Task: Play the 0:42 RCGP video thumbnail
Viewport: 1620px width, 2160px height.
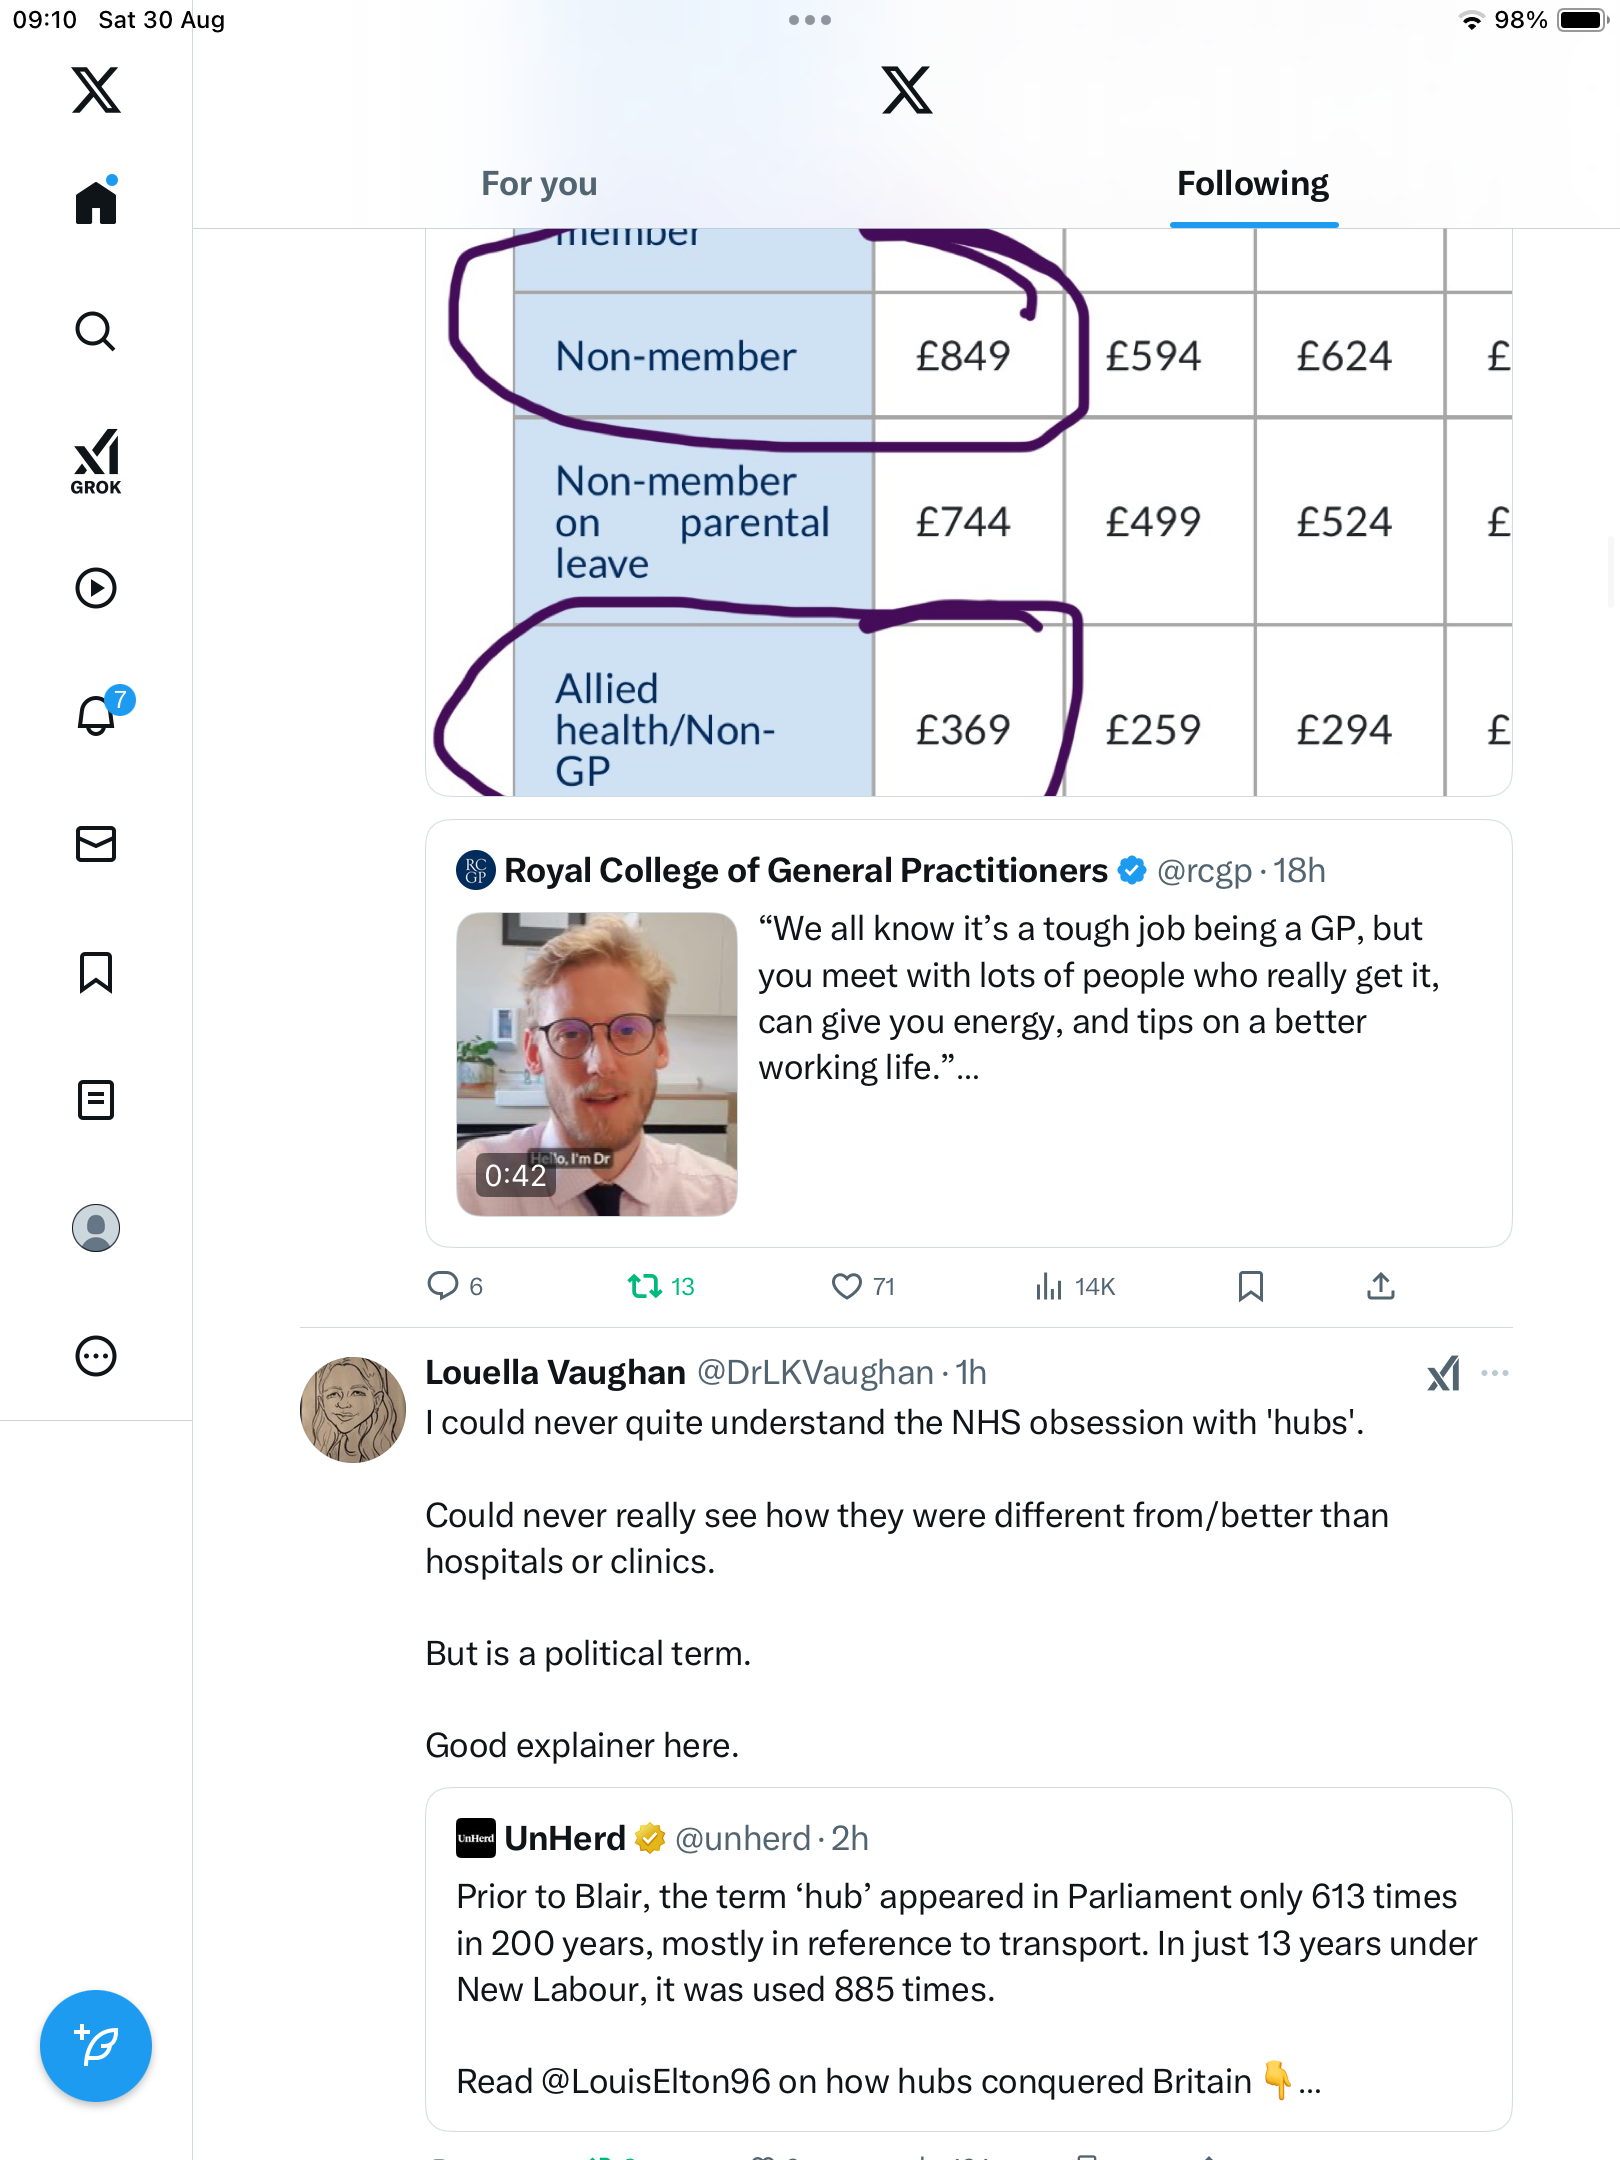Action: tap(597, 1064)
